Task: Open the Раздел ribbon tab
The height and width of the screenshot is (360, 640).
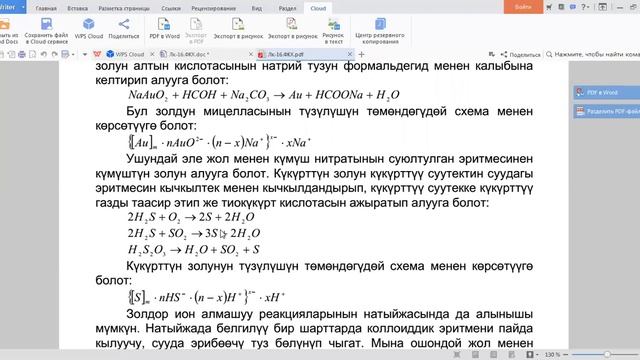Action: coord(287,8)
